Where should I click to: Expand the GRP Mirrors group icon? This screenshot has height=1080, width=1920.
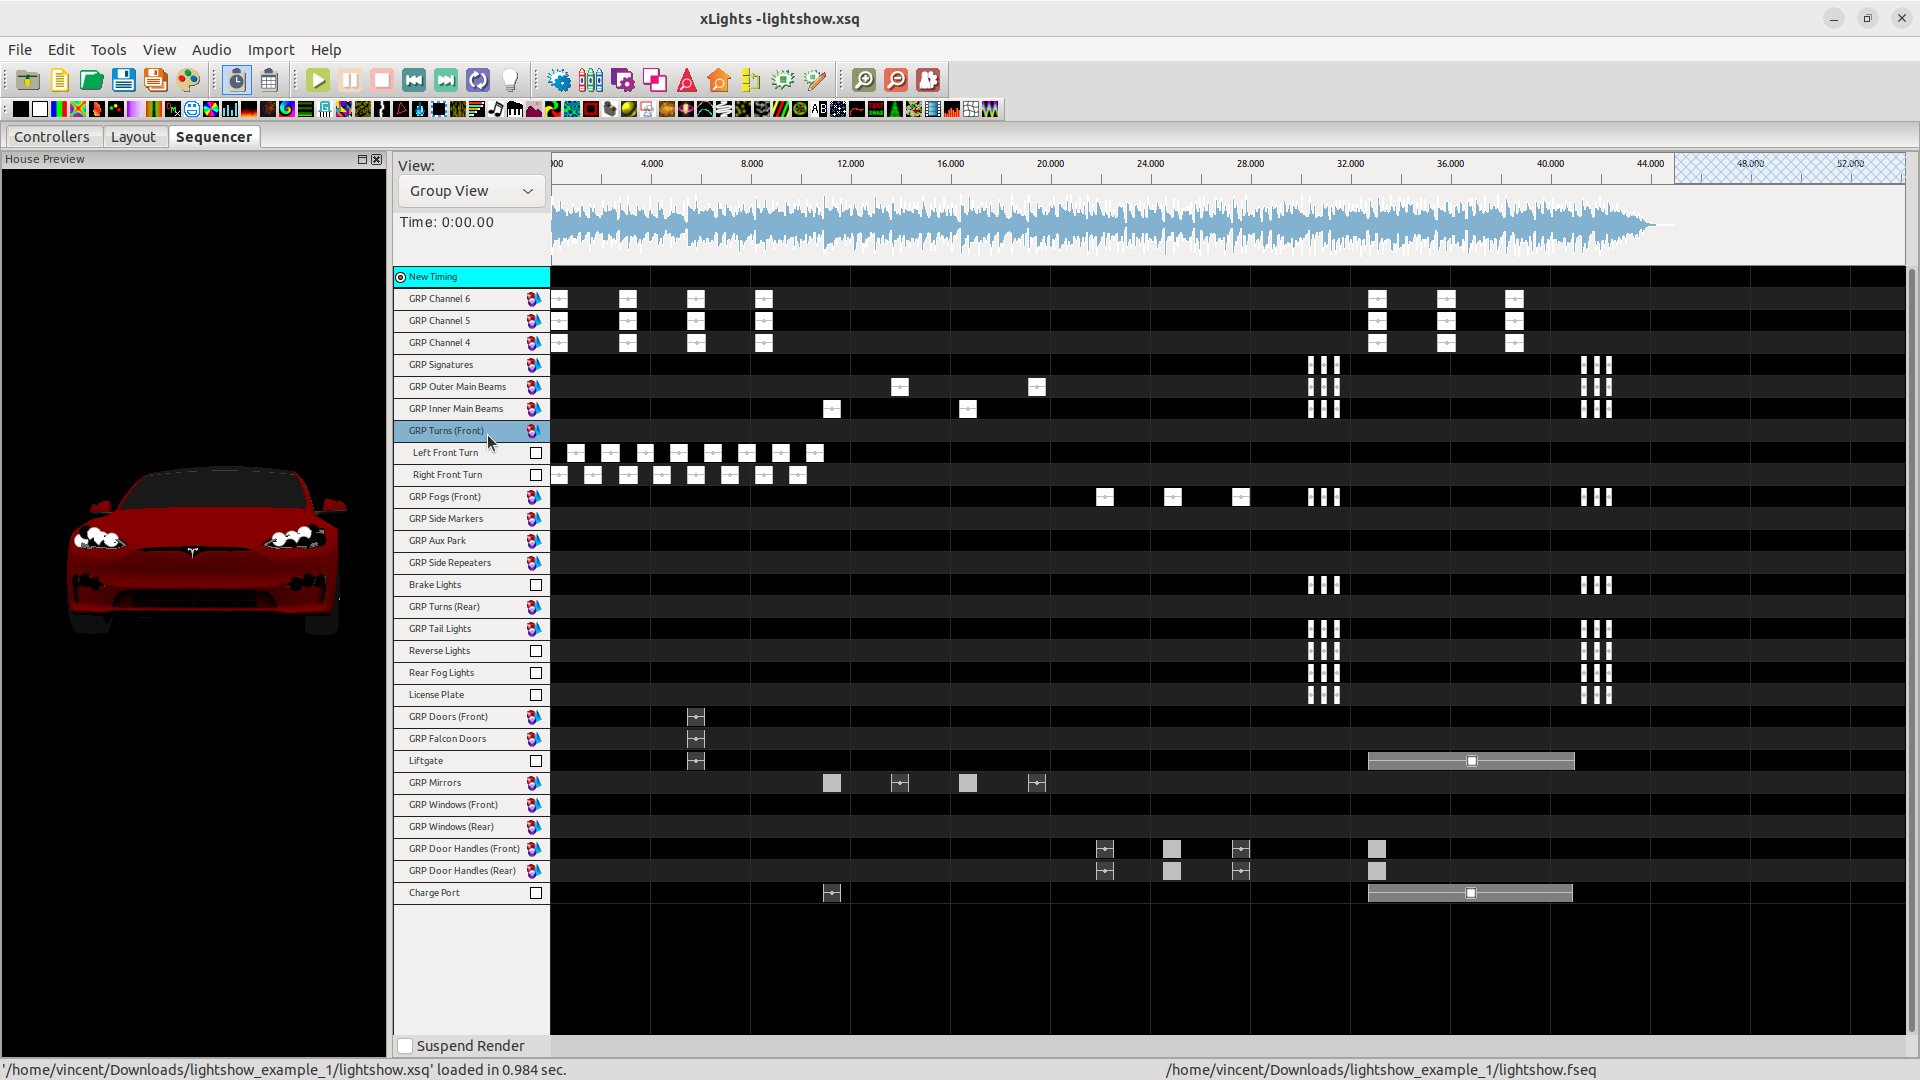(533, 783)
